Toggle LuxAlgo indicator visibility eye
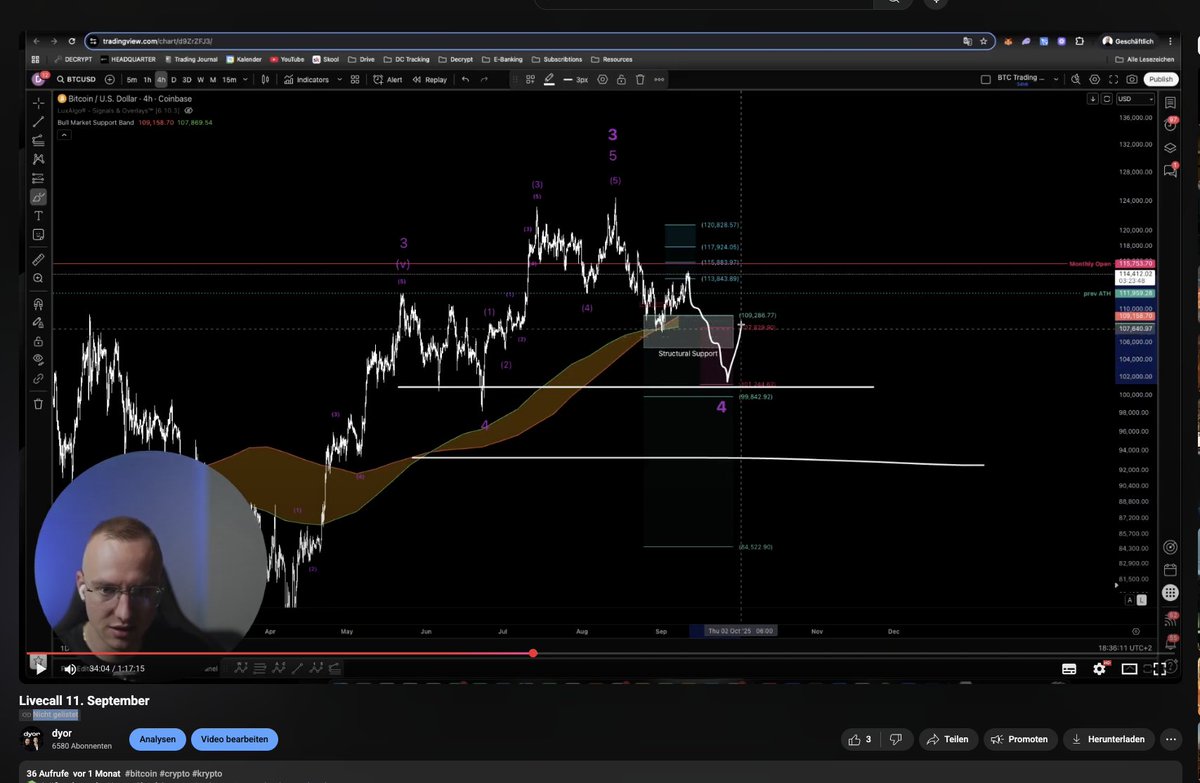 (189, 110)
